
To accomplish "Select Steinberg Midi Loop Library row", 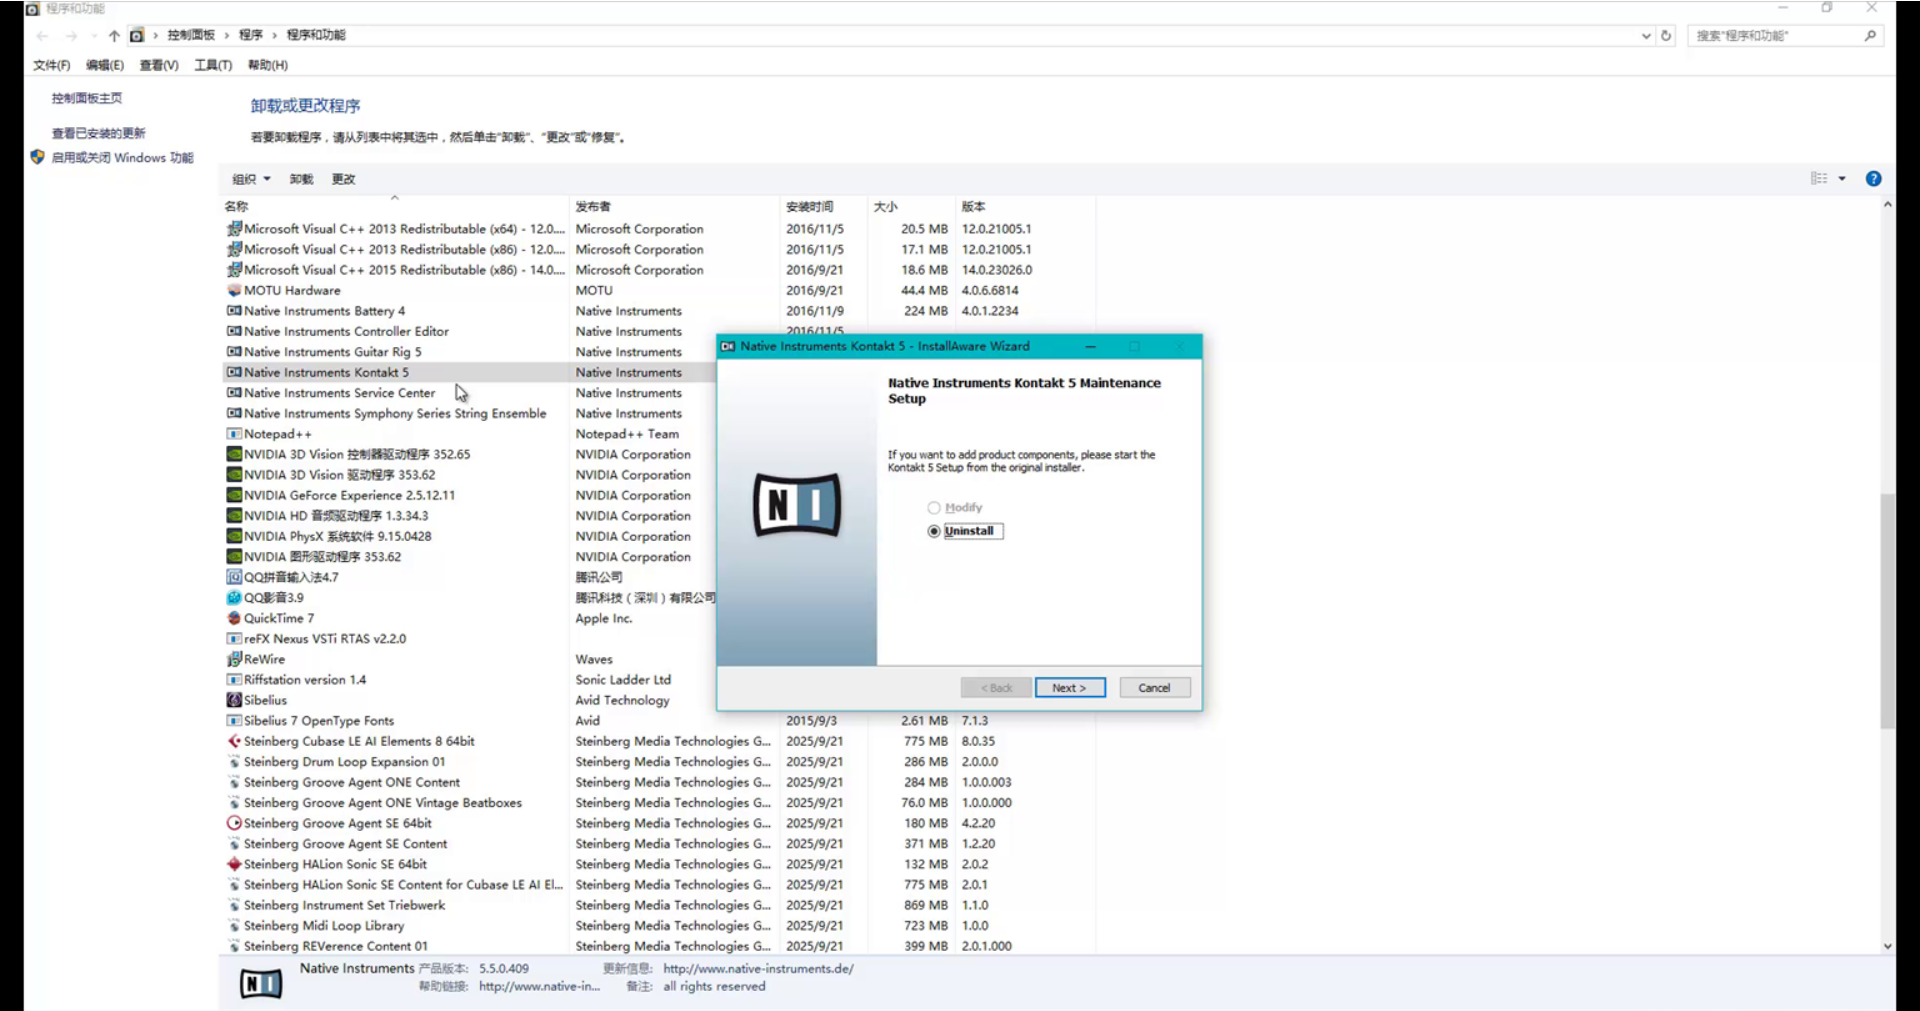I will click(x=659, y=926).
